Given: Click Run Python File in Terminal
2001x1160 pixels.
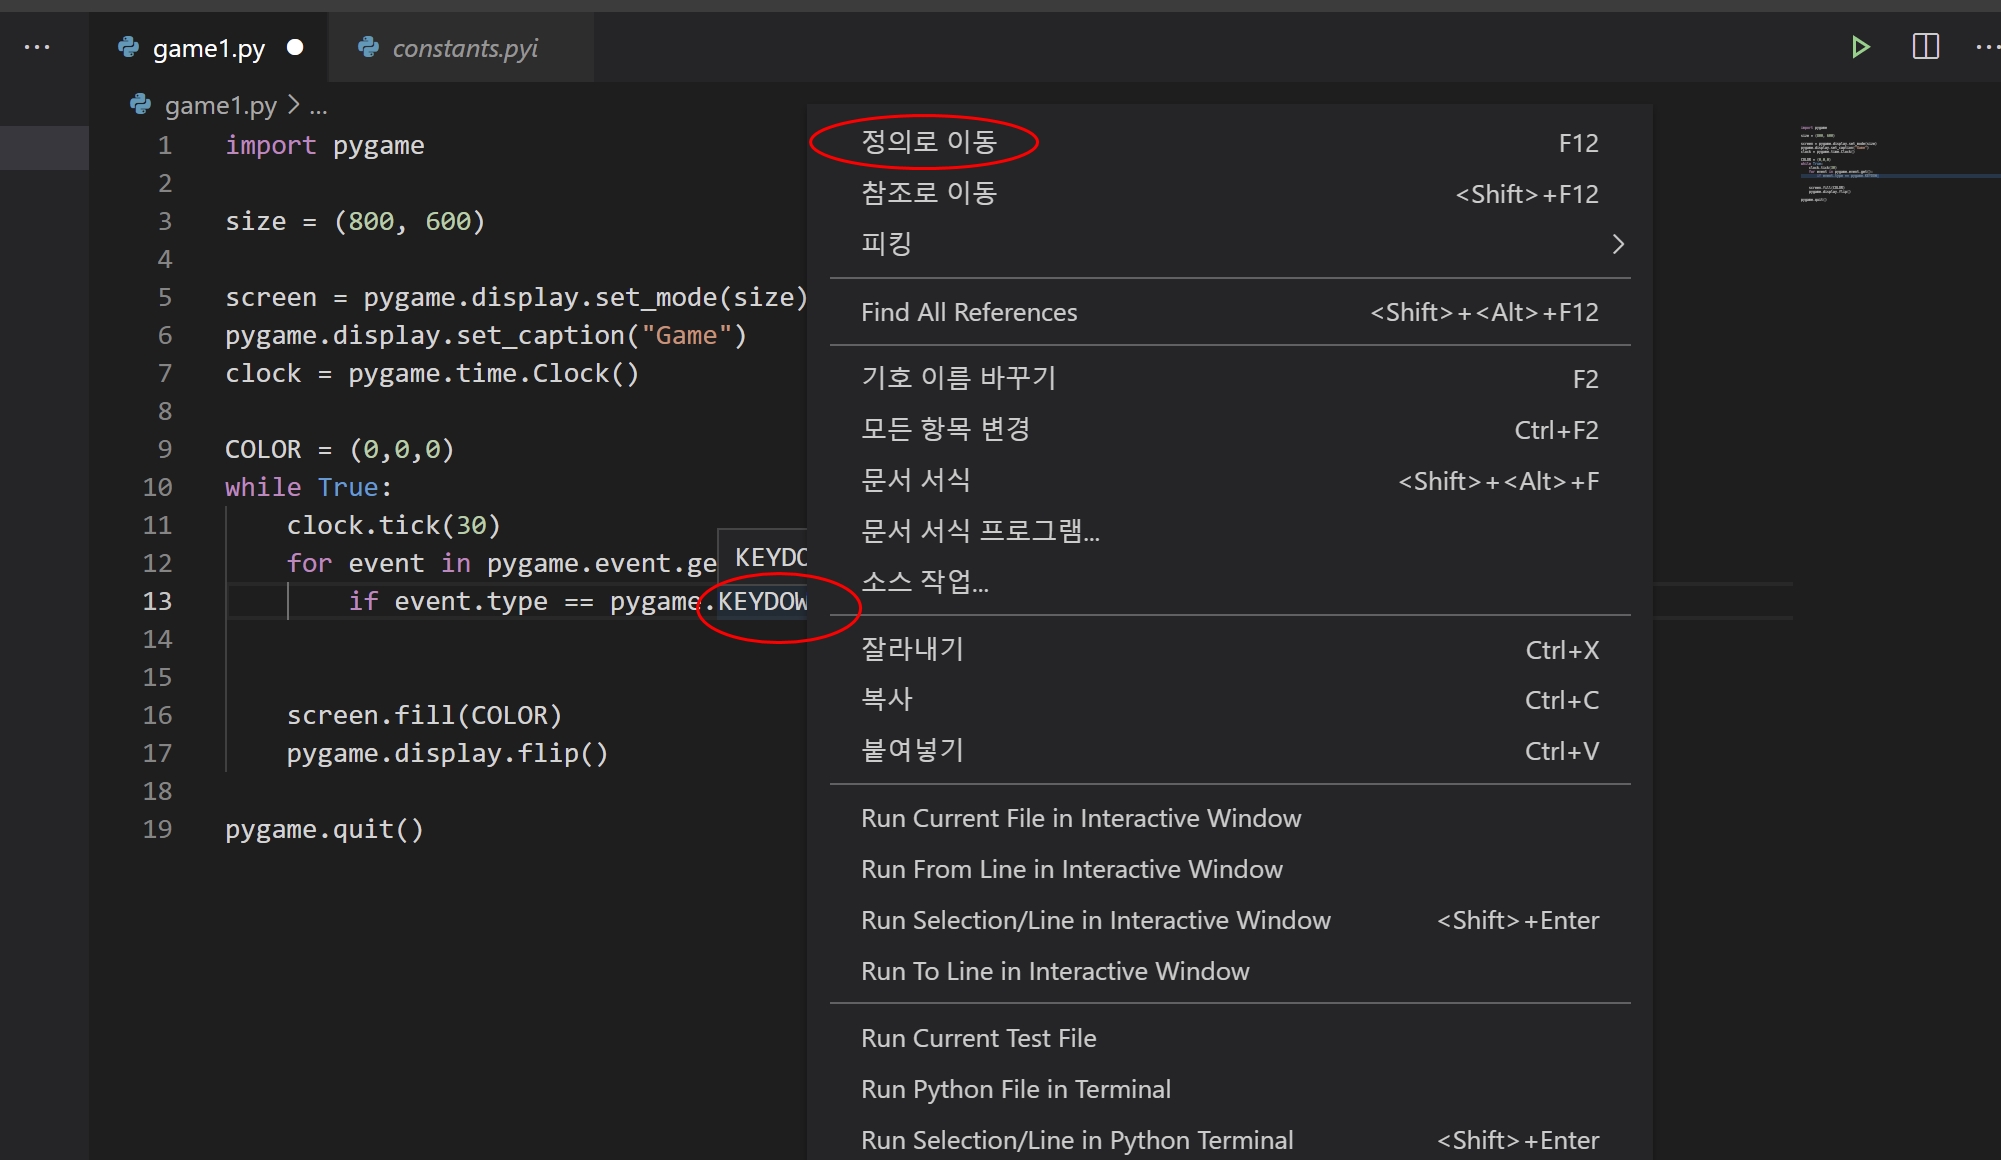Looking at the screenshot, I should (x=1015, y=1089).
